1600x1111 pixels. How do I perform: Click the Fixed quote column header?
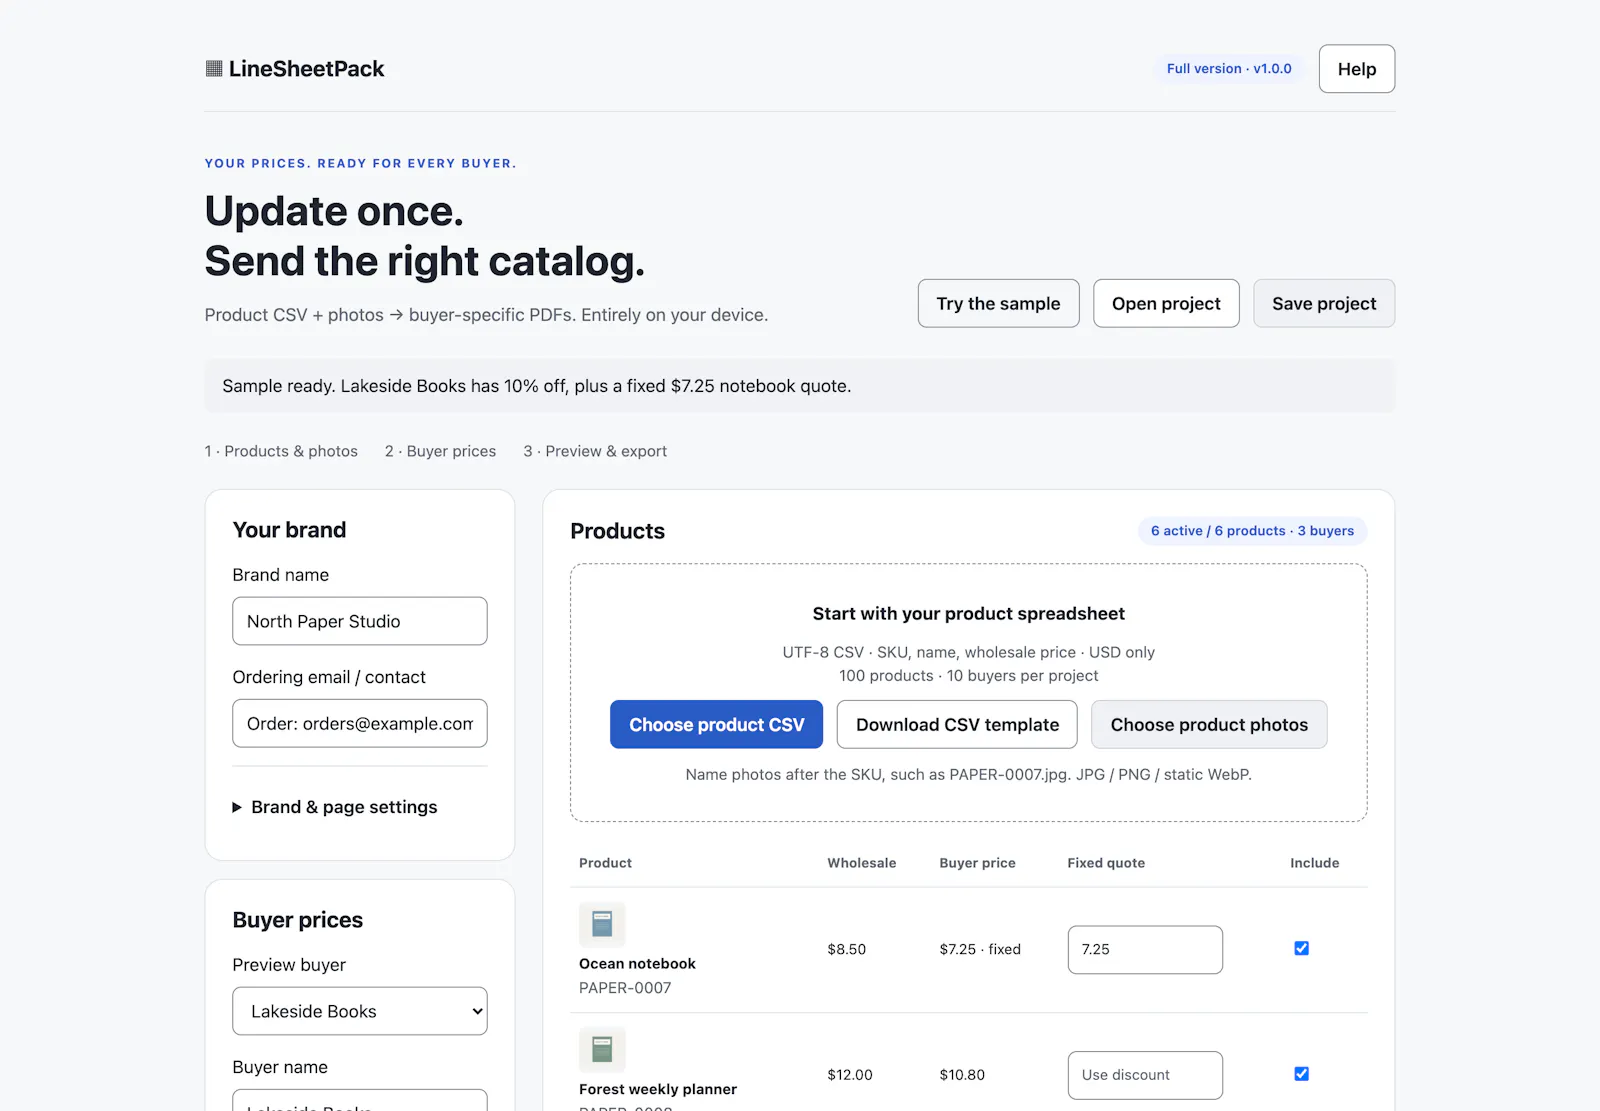[x=1106, y=863]
